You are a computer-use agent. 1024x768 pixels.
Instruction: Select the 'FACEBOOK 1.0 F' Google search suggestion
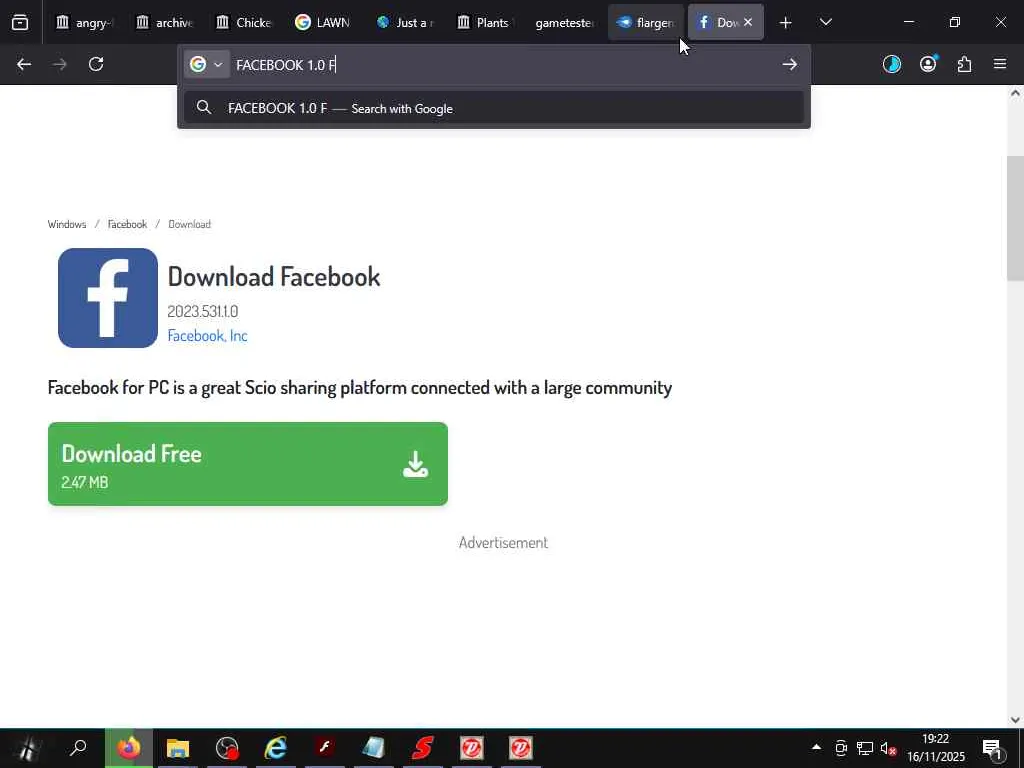pyautogui.click(x=494, y=108)
